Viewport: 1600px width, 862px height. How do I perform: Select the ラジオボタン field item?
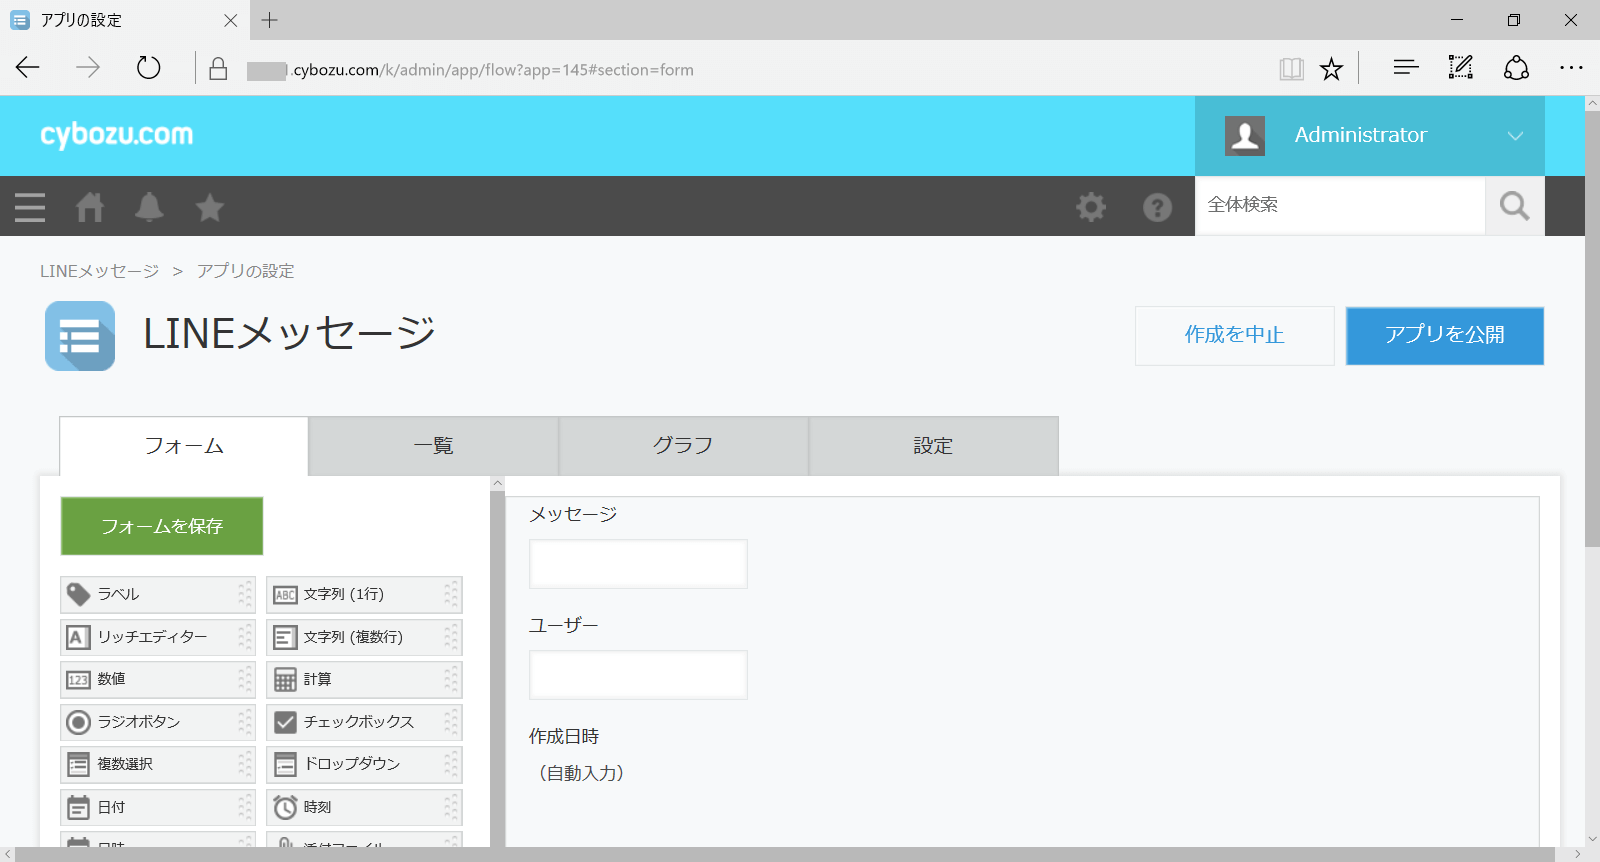pyautogui.click(x=158, y=722)
